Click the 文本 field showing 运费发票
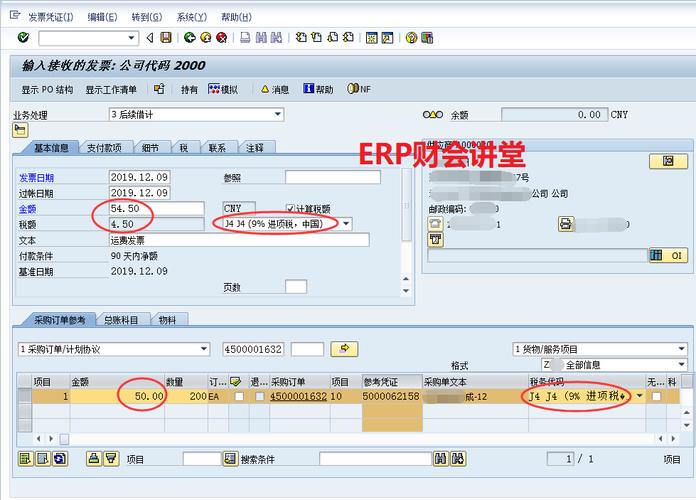 [x=239, y=240]
